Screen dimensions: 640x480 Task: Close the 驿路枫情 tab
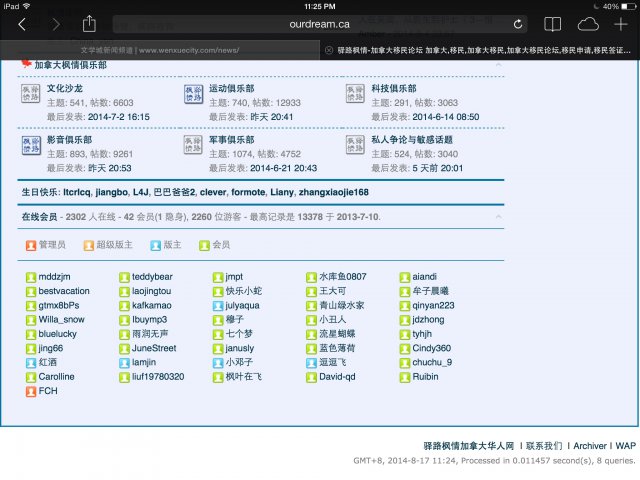329,49
